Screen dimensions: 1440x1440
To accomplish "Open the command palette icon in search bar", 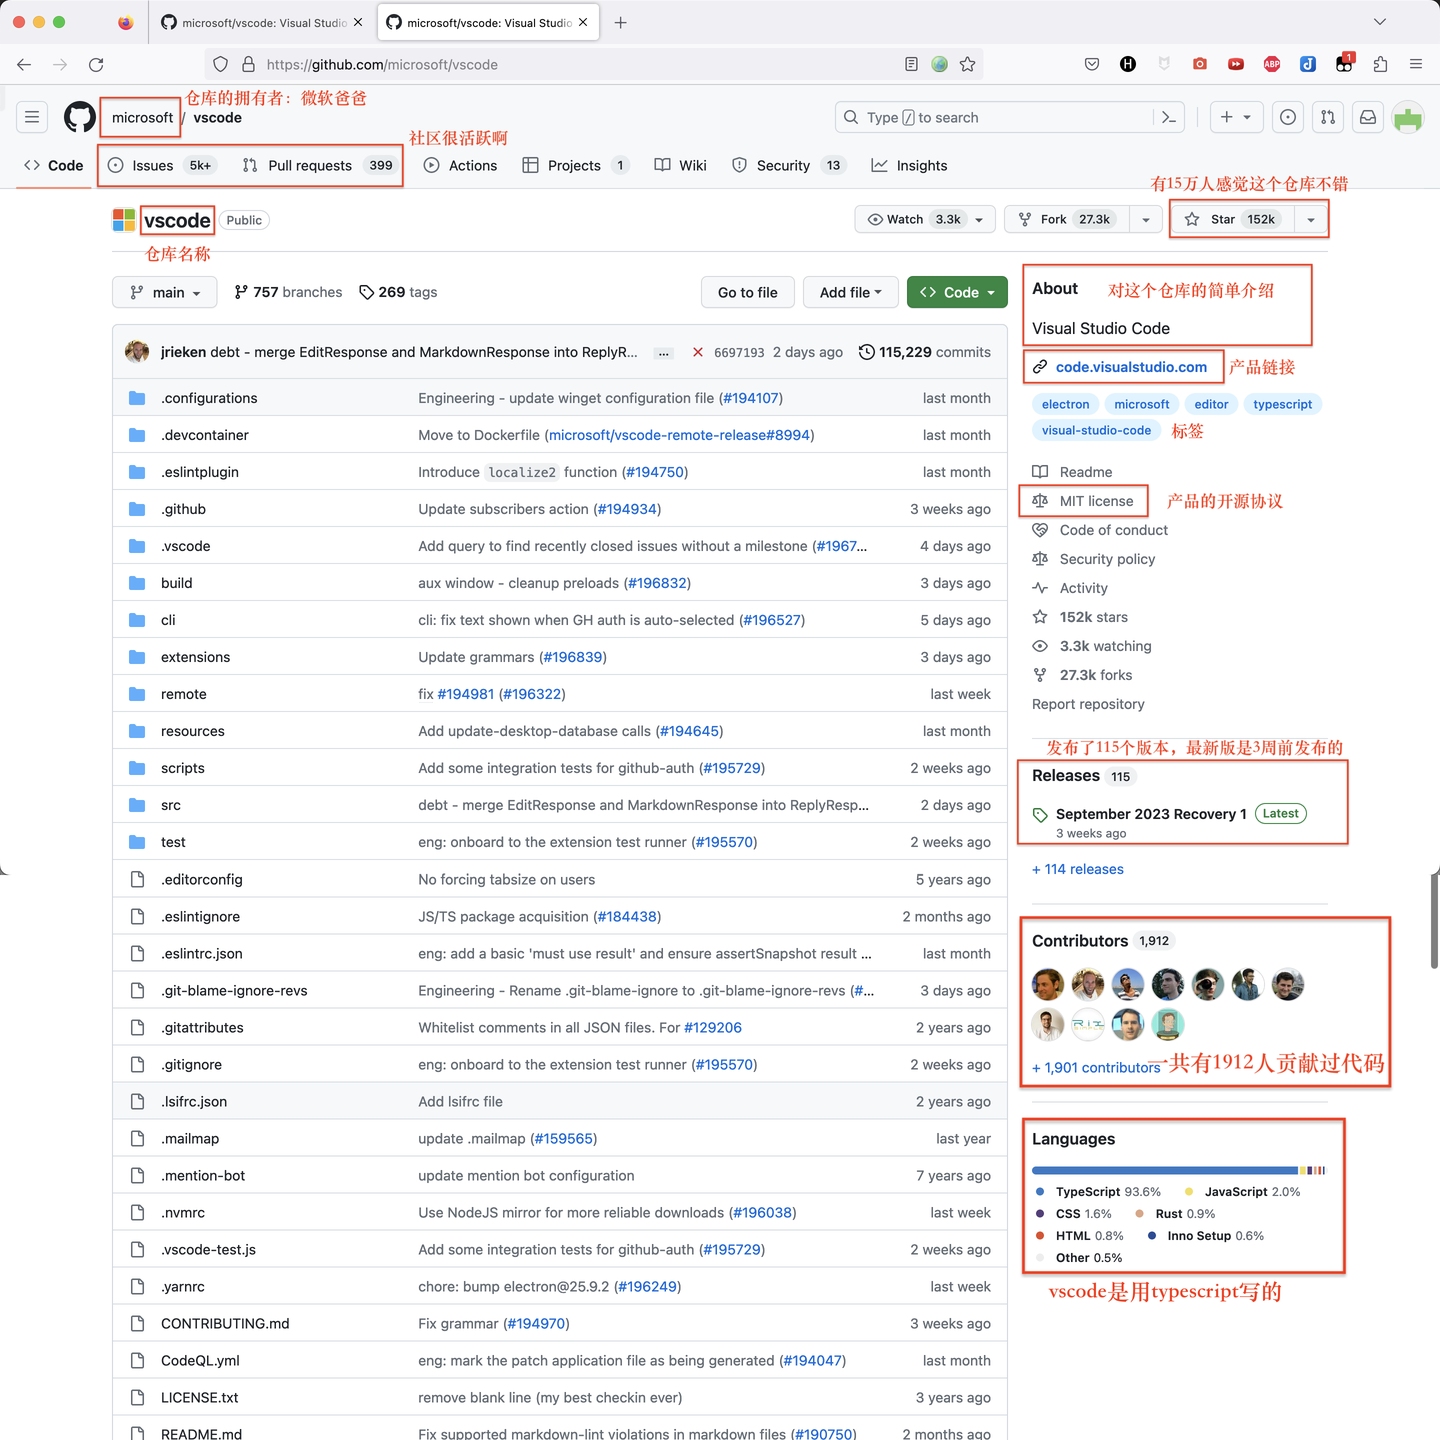I will pos(1168,117).
